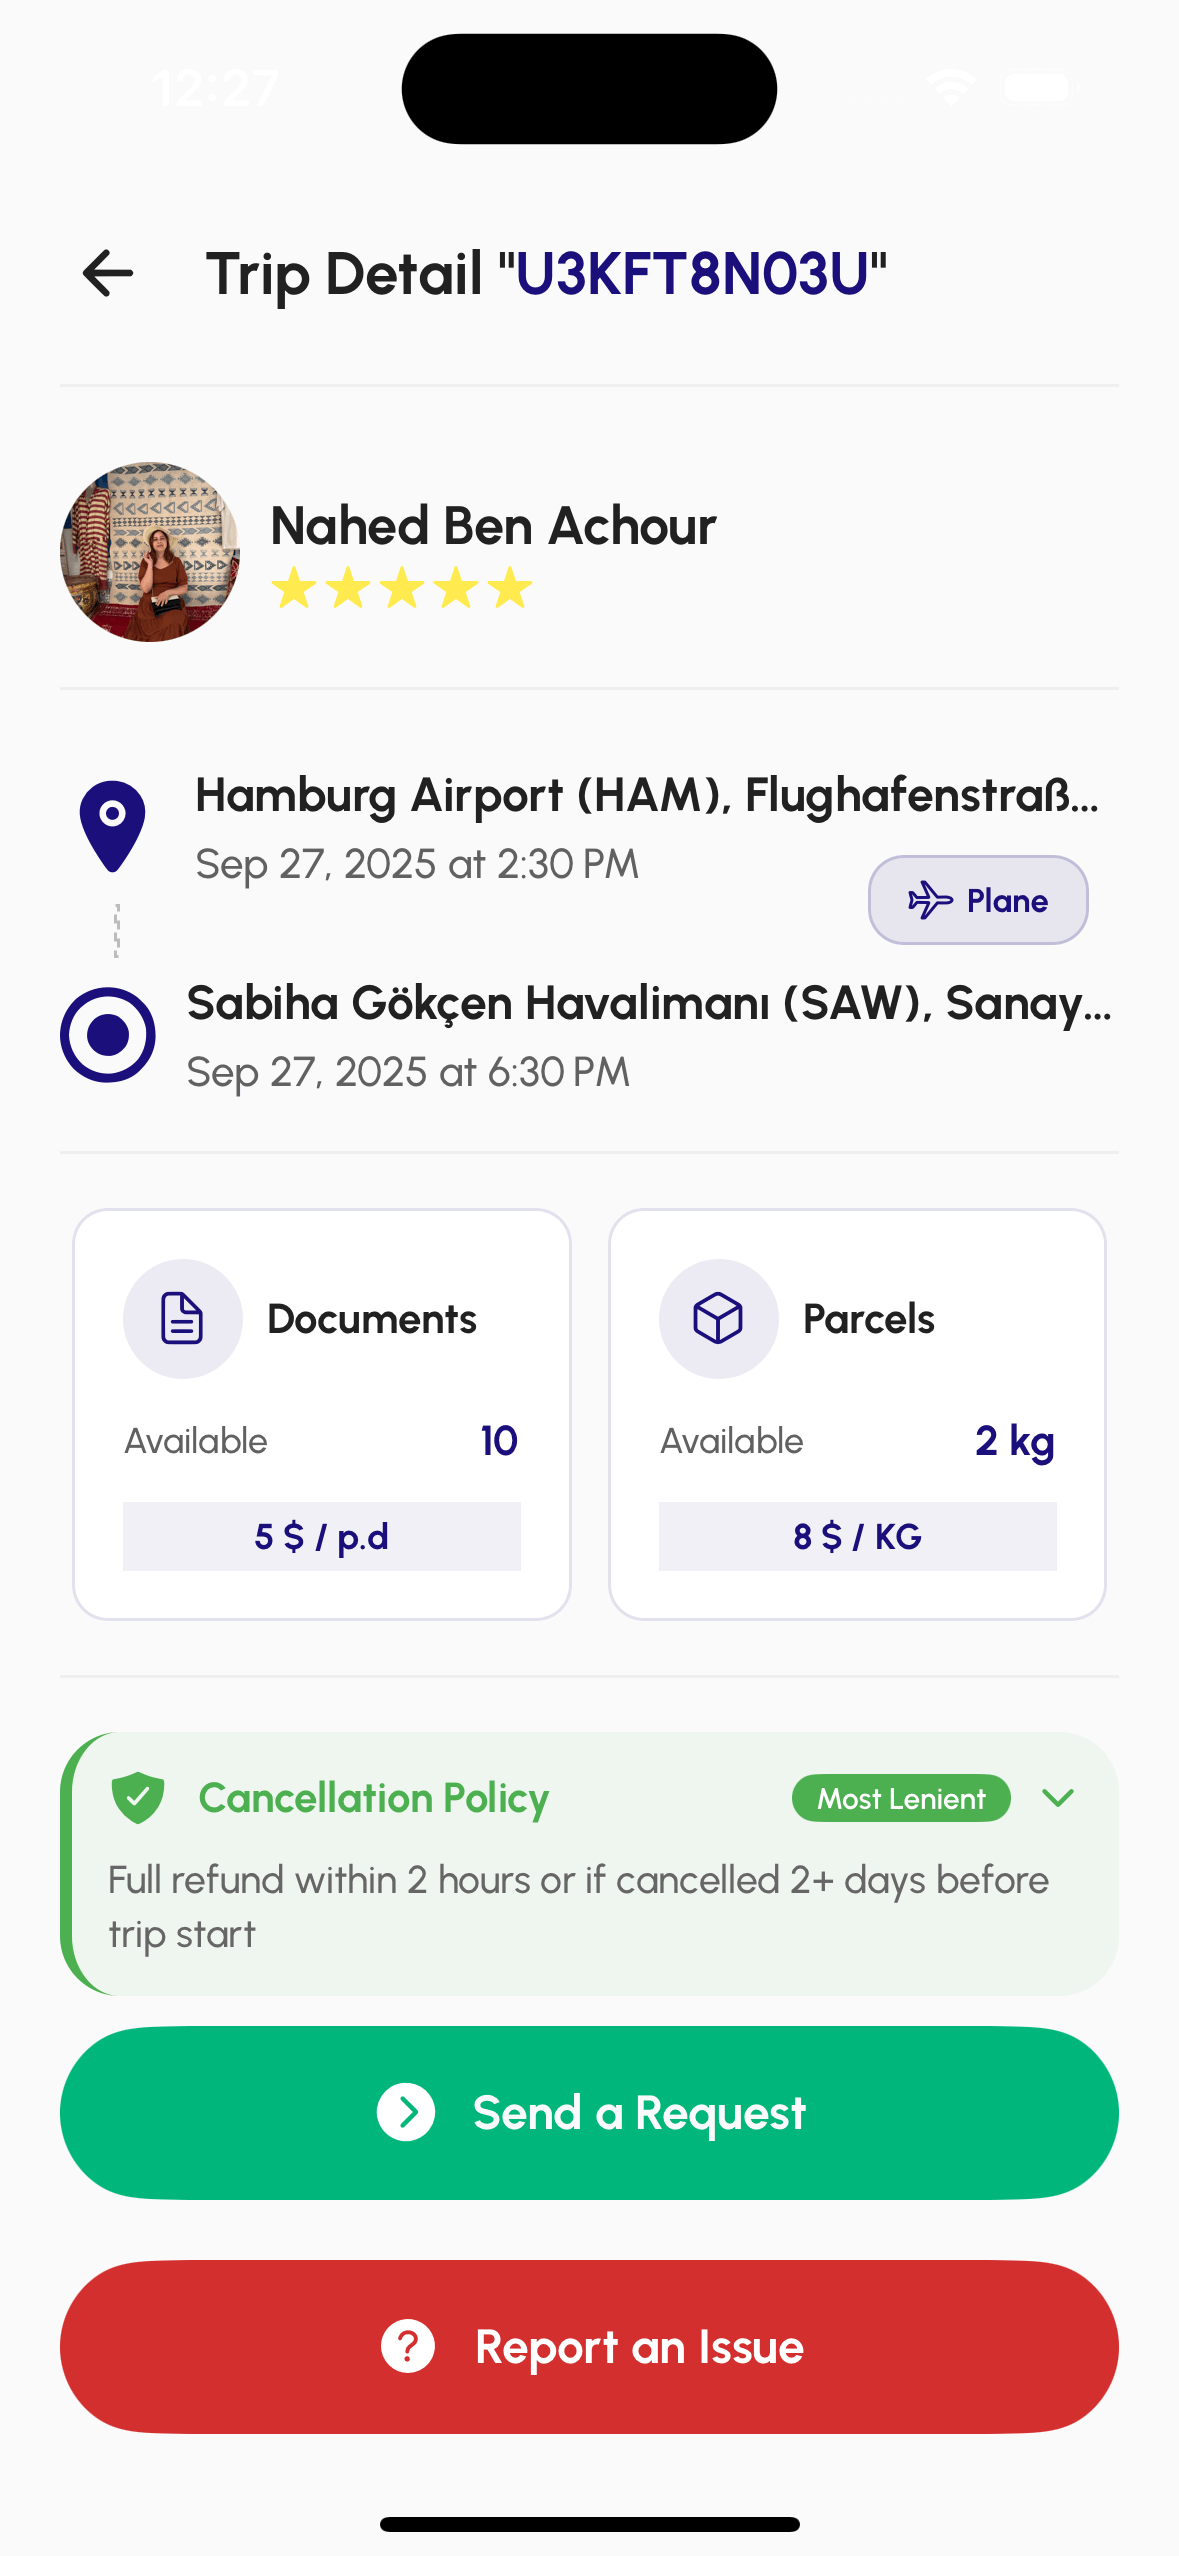The width and height of the screenshot is (1179, 2556).
Task: Click the Cancellation Policy shield icon
Action: pos(138,1797)
